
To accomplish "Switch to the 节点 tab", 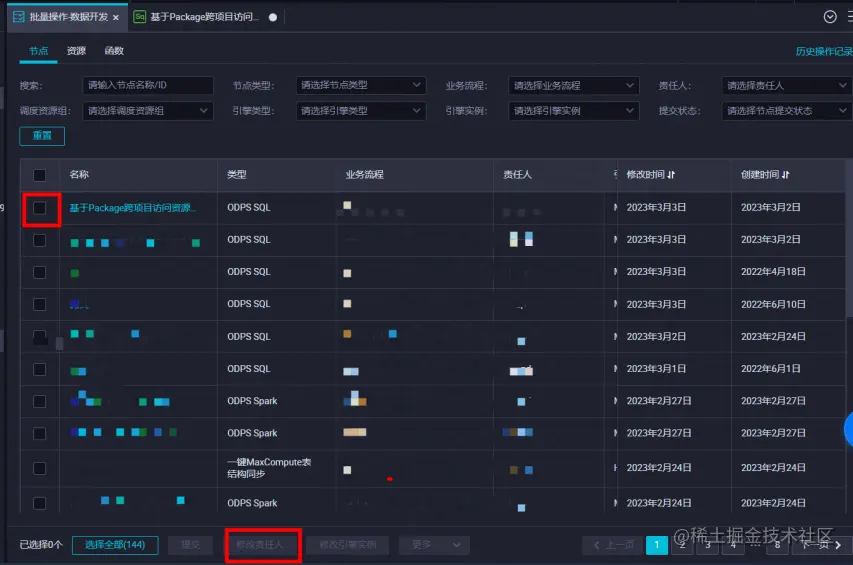I will point(38,51).
